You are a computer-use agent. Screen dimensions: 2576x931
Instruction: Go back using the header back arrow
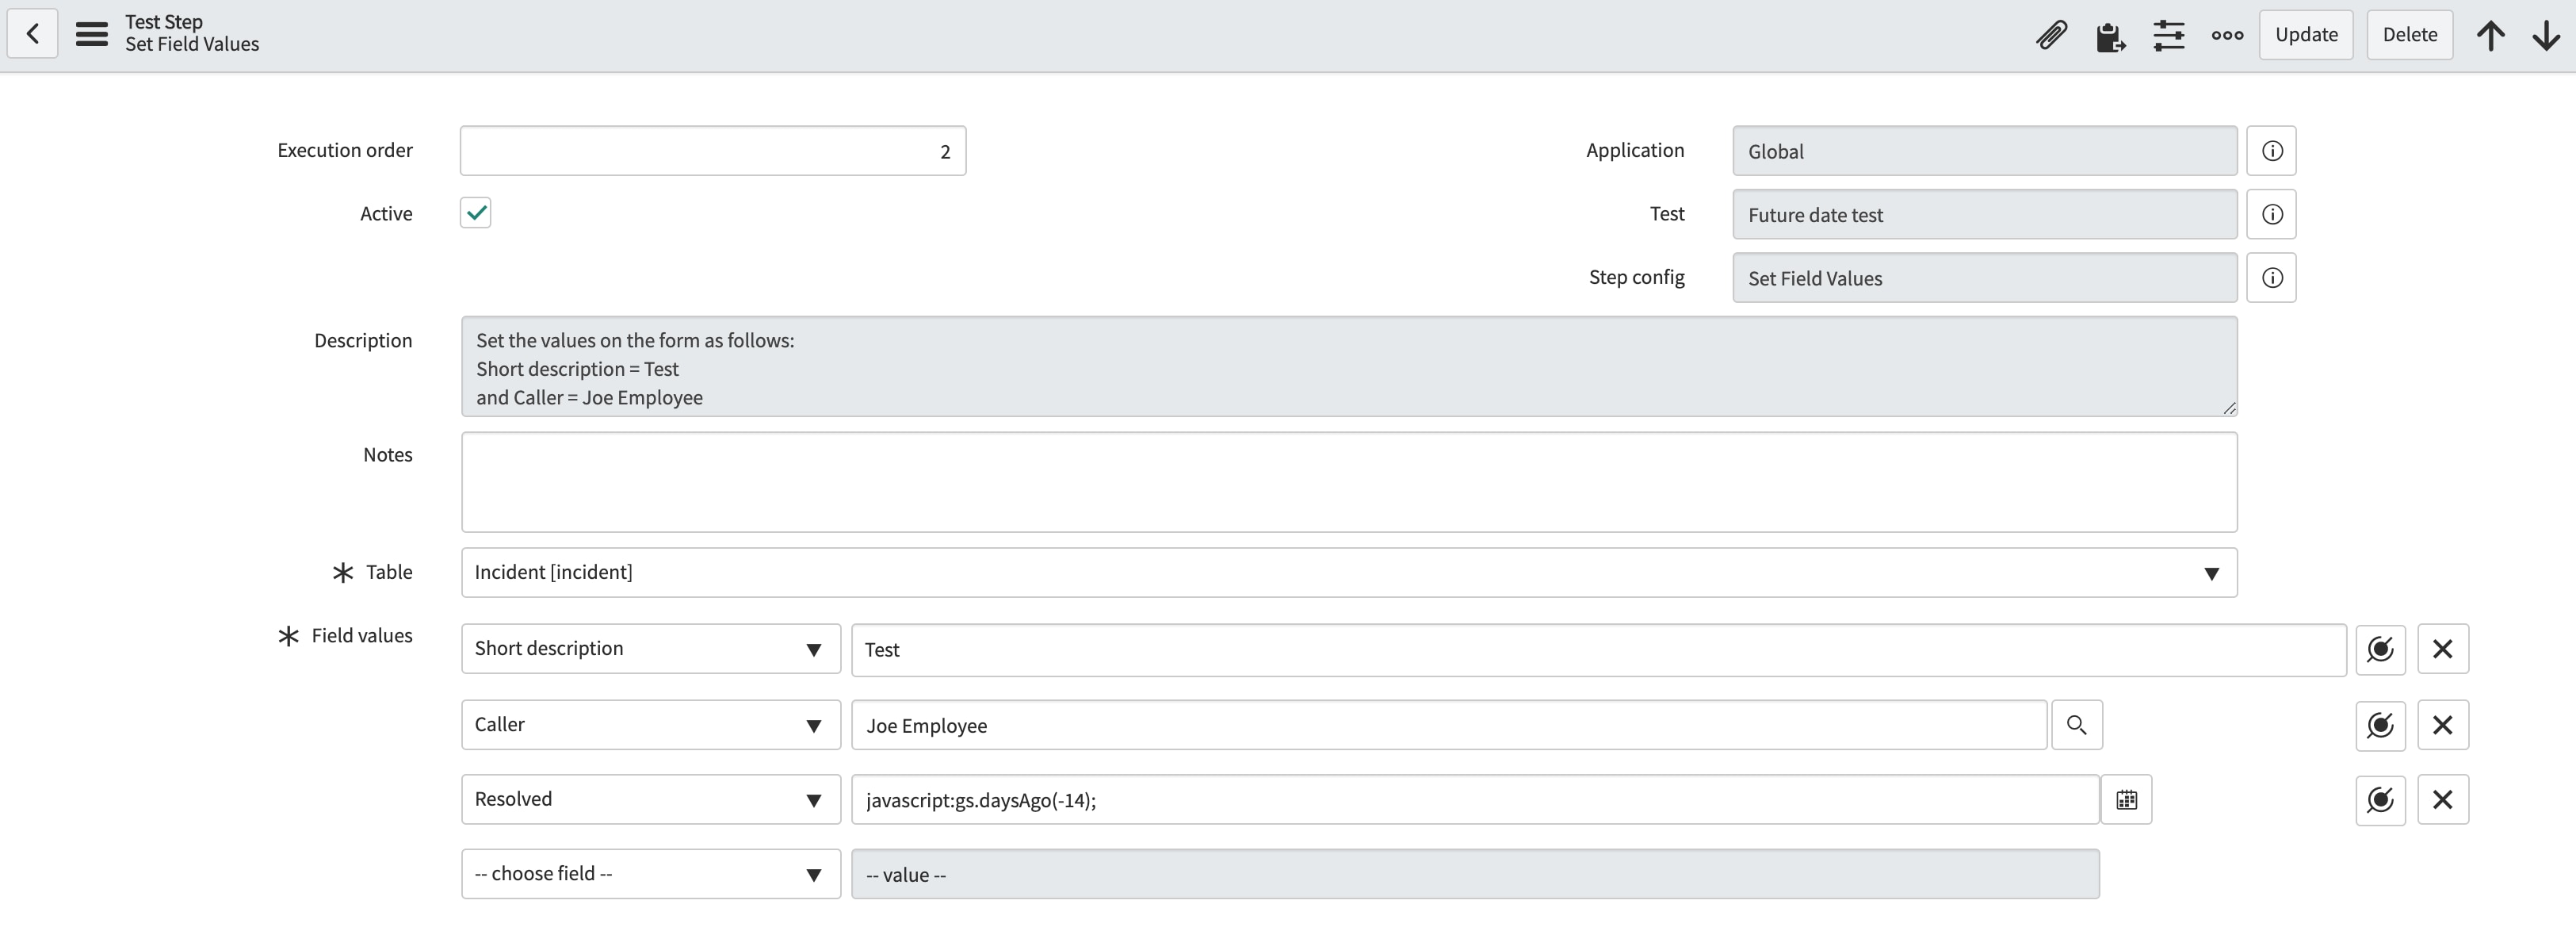click(x=32, y=34)
